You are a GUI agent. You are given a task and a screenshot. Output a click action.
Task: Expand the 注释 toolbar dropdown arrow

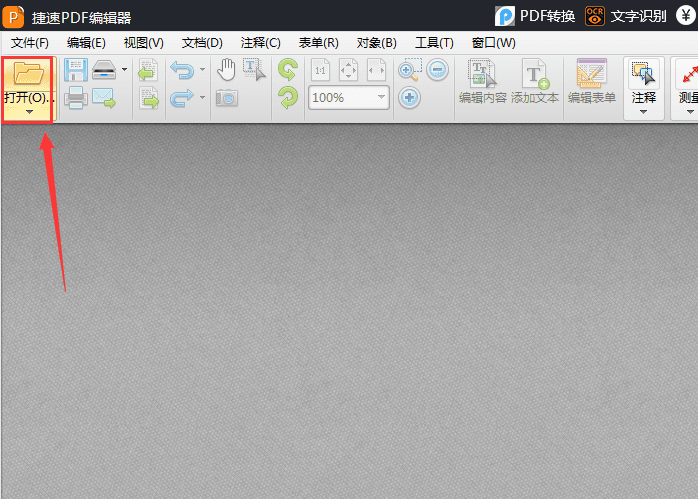[x=643, y=112]
